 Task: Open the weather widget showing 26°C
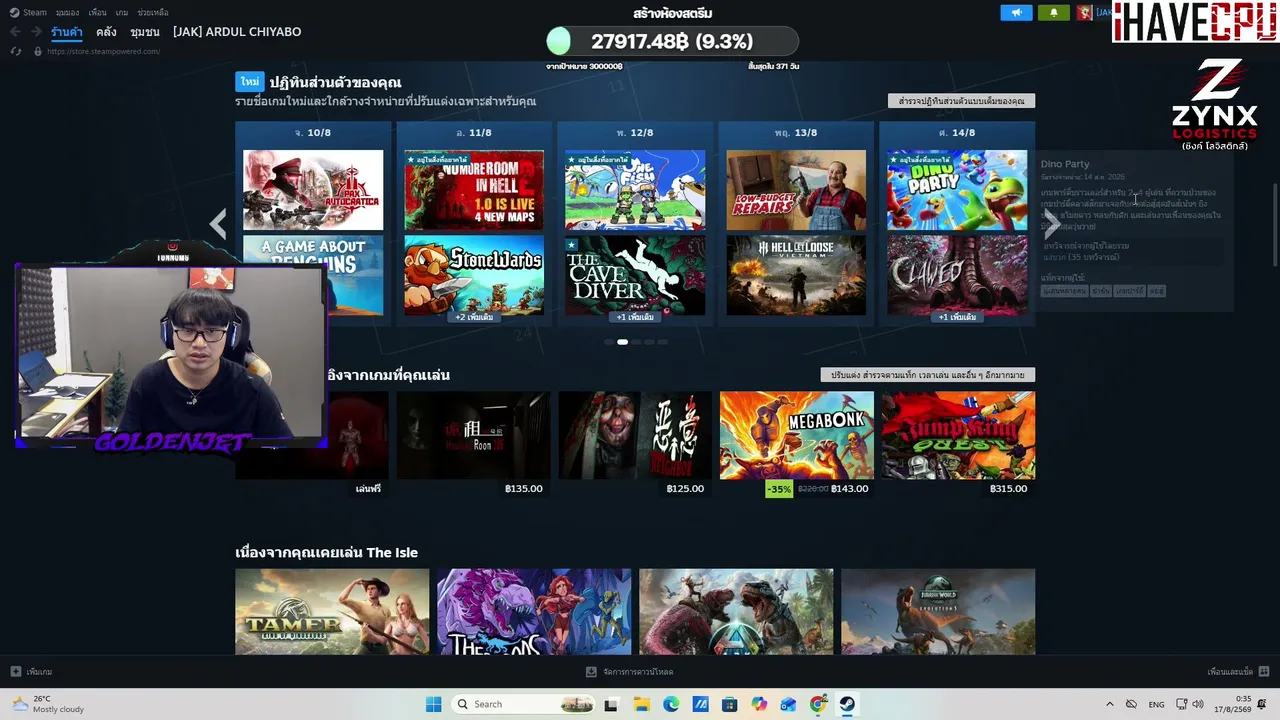pyautogui.click(x=48, y=704)
